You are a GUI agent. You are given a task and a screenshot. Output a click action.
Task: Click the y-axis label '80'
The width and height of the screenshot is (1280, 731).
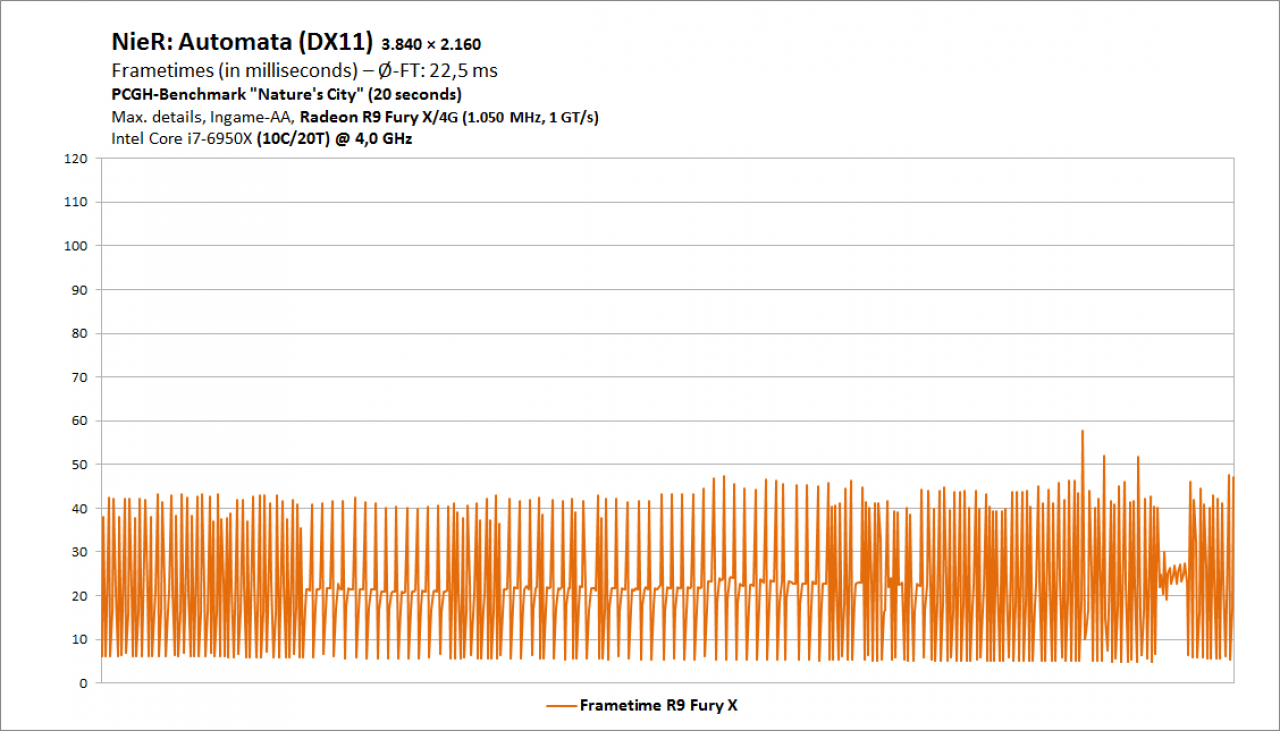80,333
